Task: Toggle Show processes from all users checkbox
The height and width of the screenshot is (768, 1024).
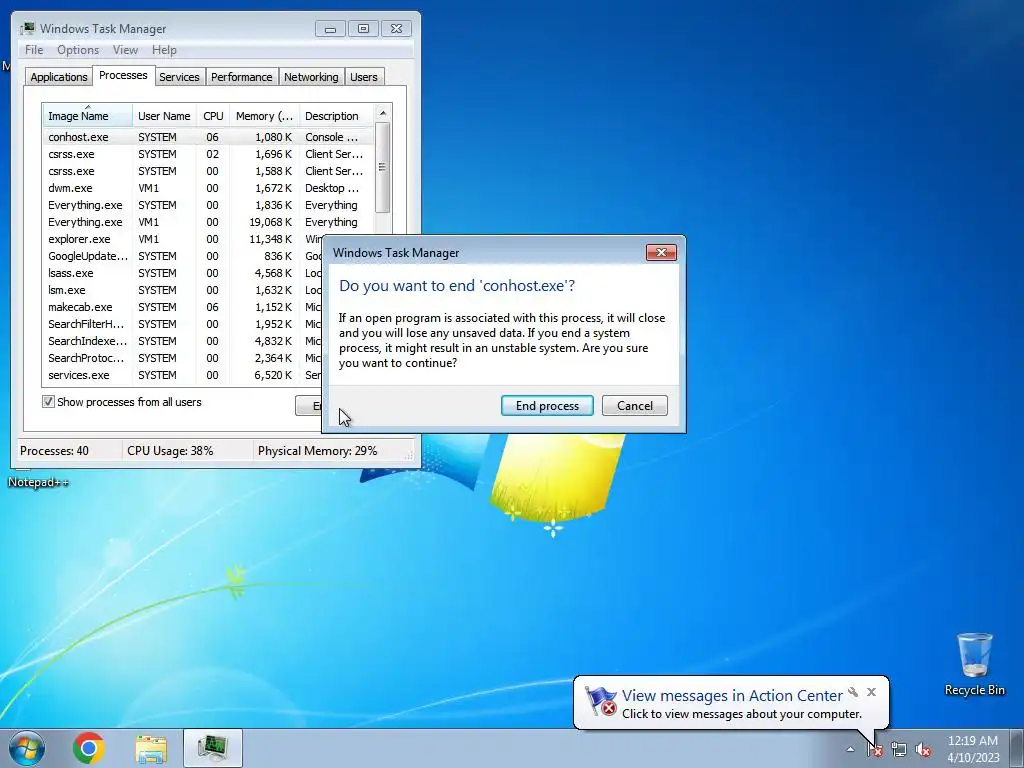Action: point(48,402)
